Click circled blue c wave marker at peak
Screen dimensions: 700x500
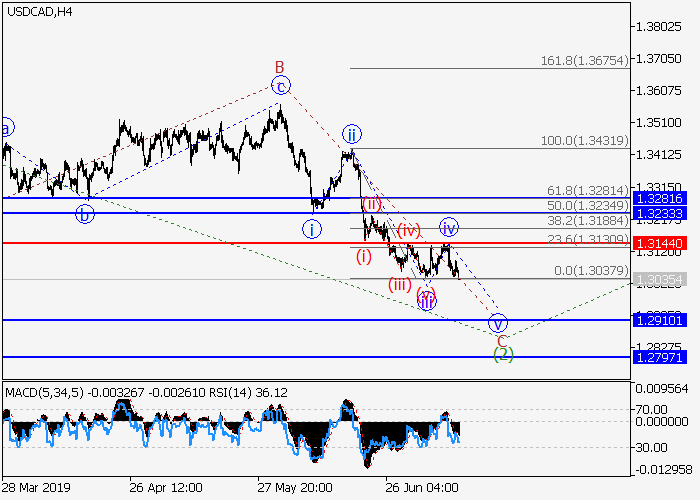tap(282, 85)
